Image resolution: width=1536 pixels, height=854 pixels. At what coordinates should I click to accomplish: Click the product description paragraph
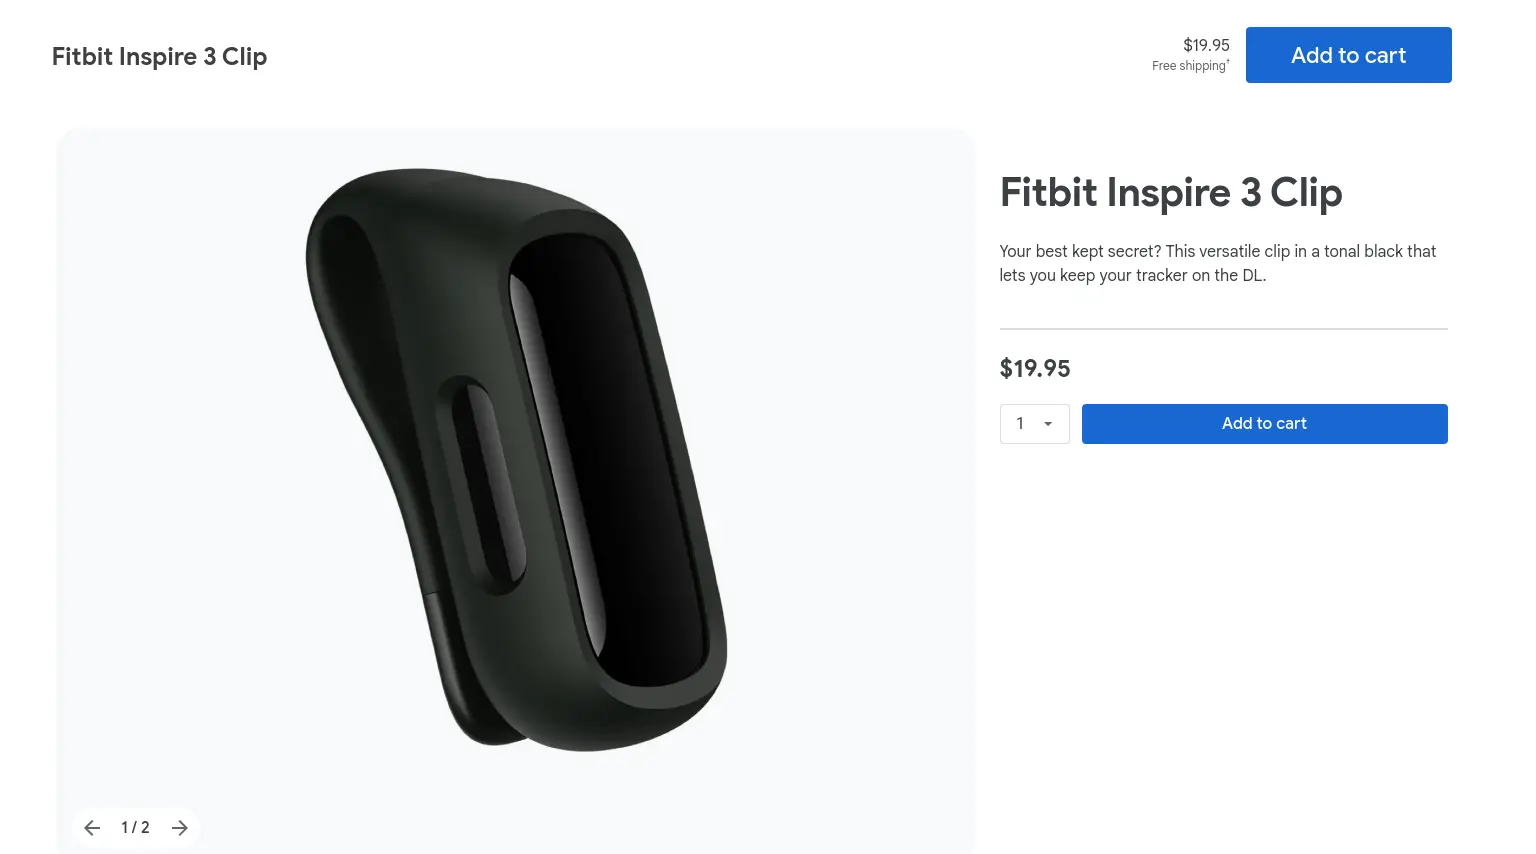point(1218,263)
